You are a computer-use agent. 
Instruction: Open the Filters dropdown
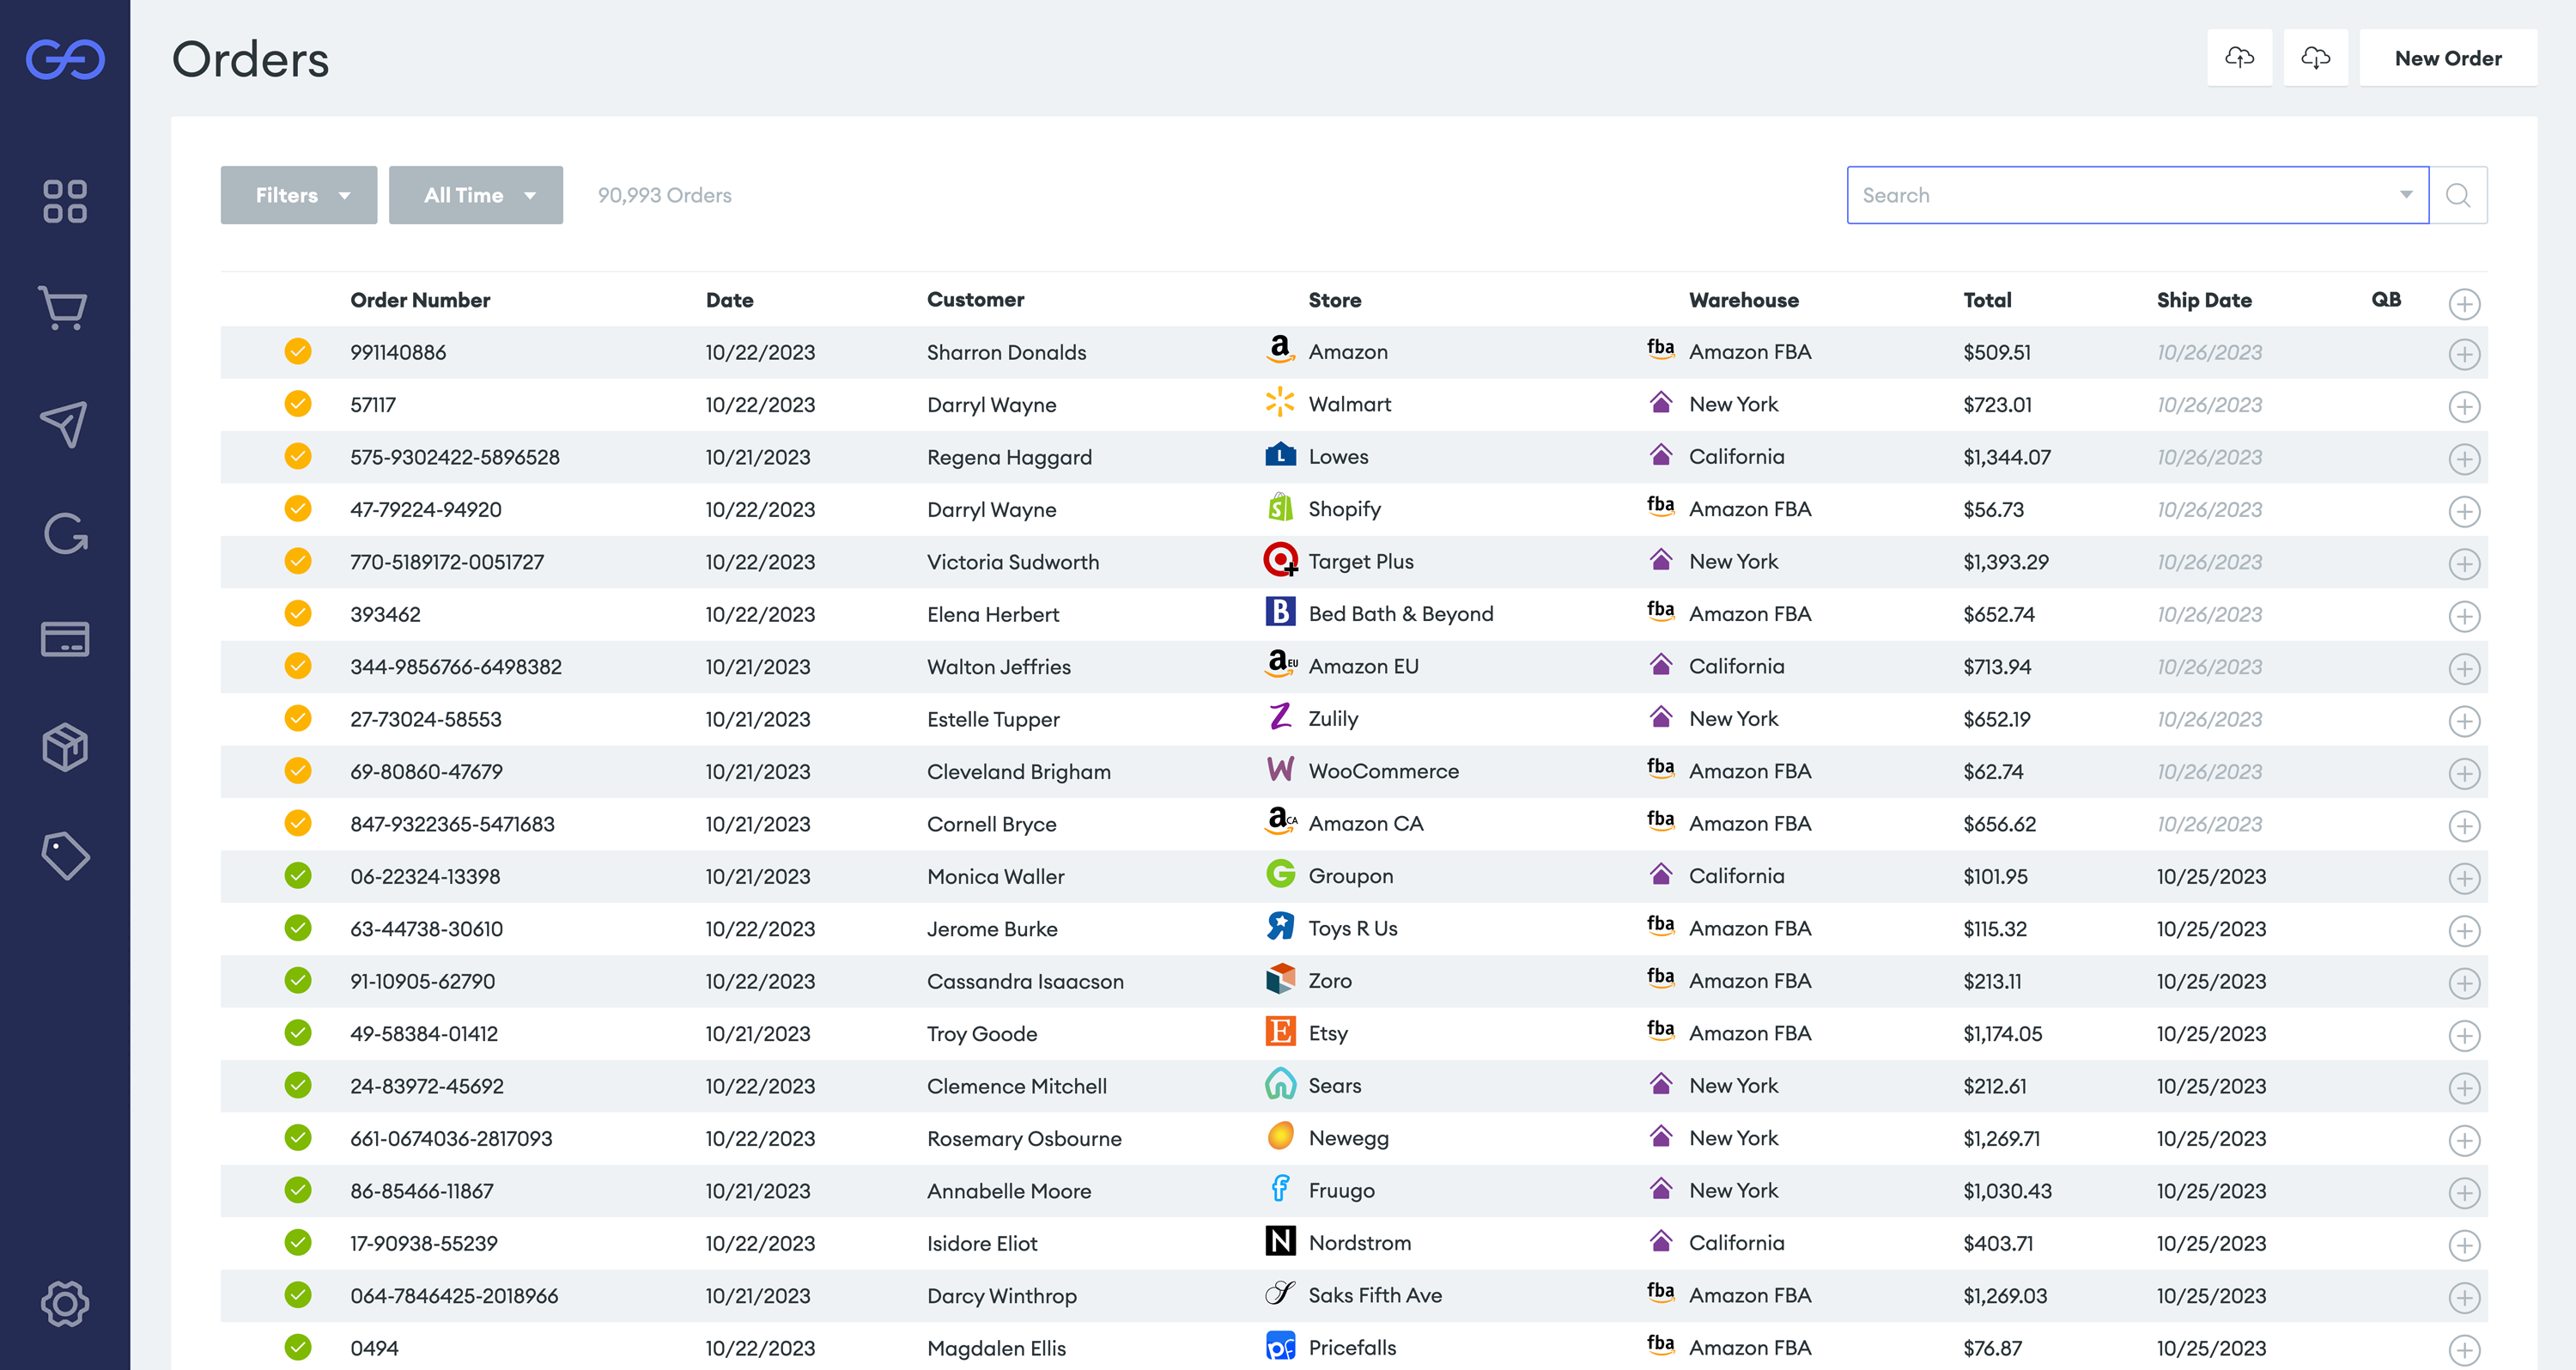pos(298,195)
